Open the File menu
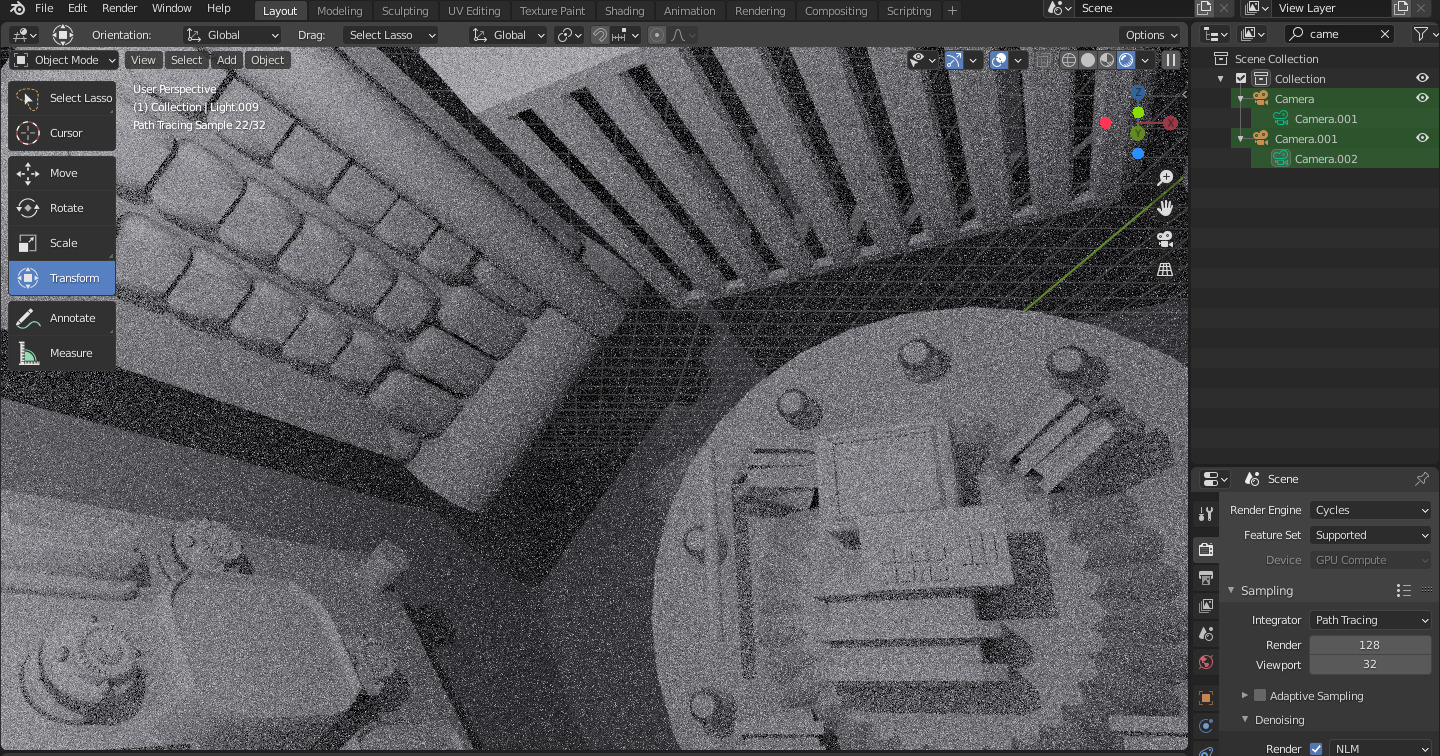 tap(44, 8)
